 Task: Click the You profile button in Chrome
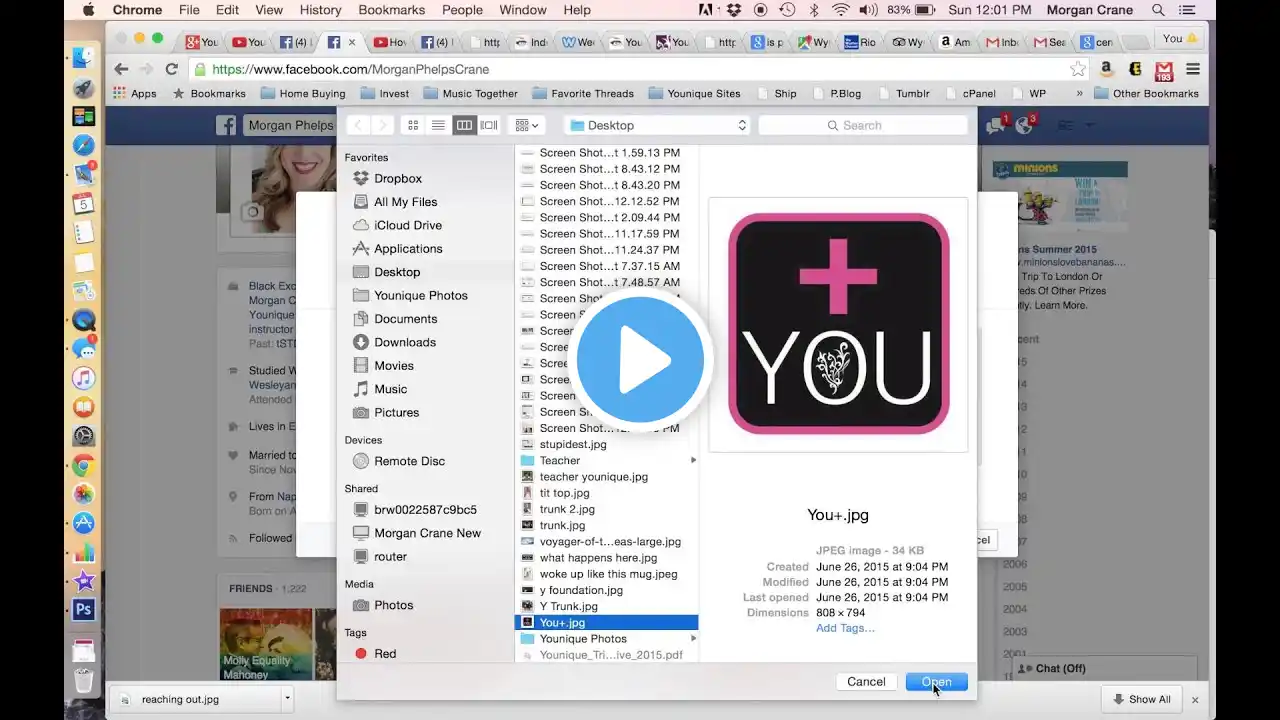[x=1181, y=39]
